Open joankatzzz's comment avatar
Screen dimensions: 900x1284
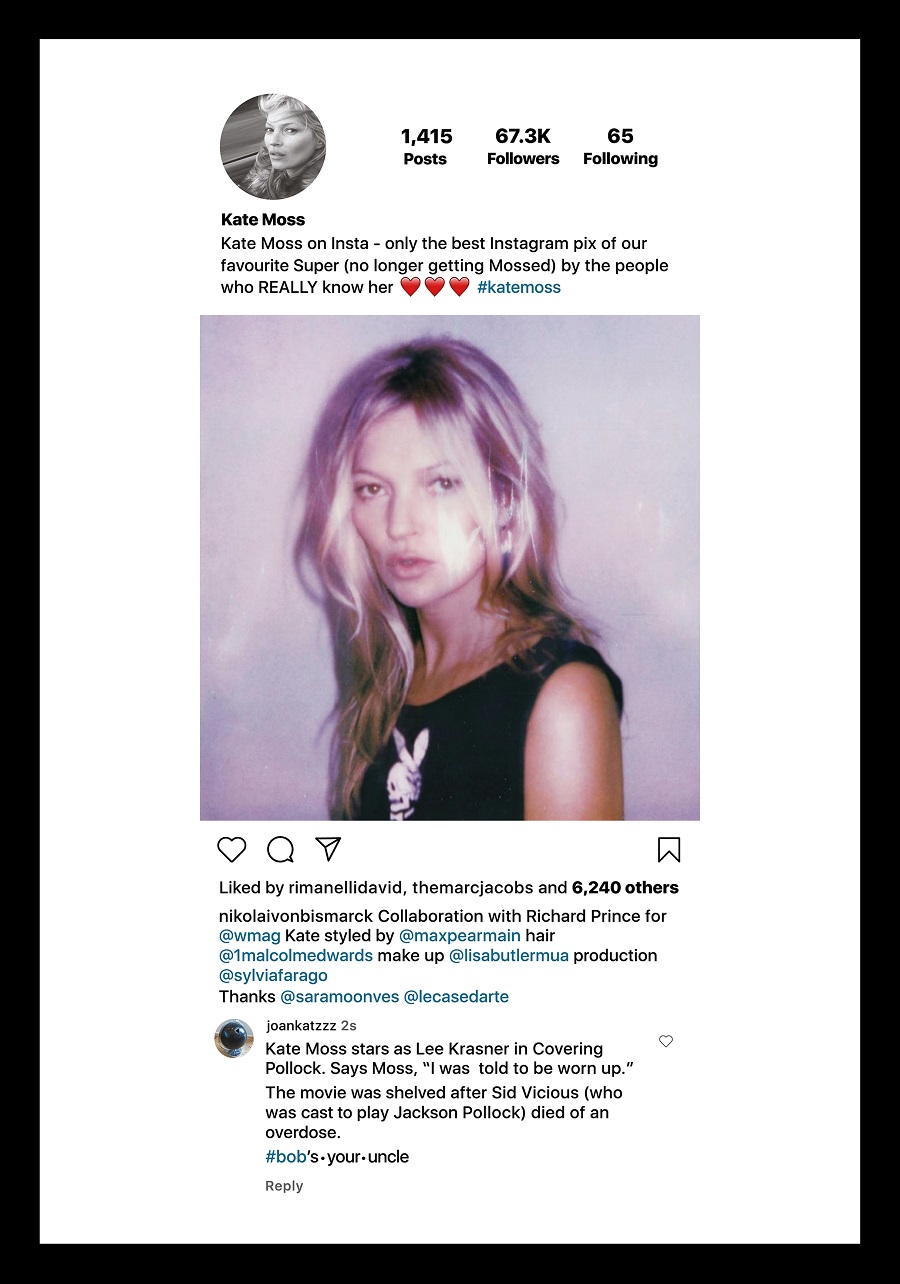point(234,1038)
